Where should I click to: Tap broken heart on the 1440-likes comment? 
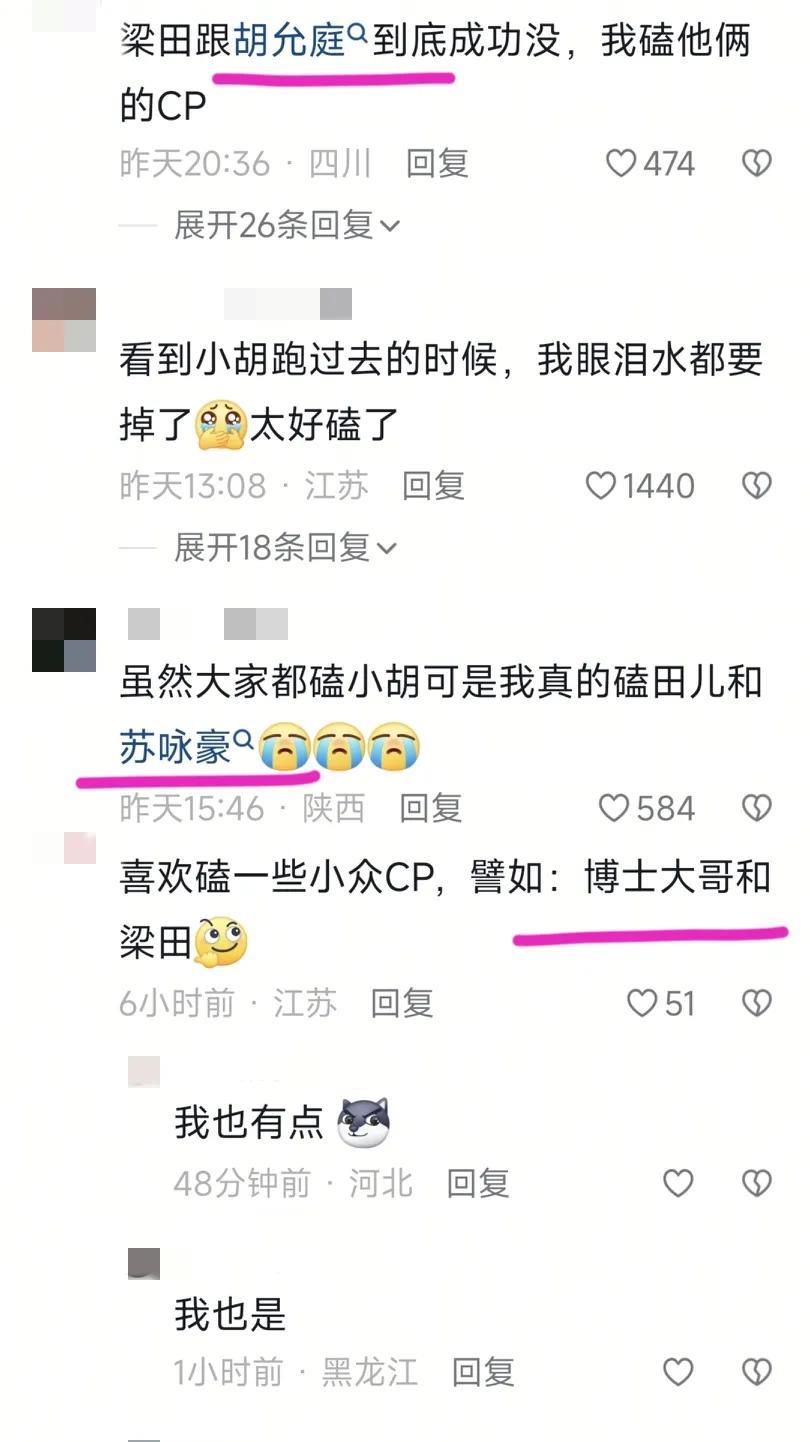(757, 486)
